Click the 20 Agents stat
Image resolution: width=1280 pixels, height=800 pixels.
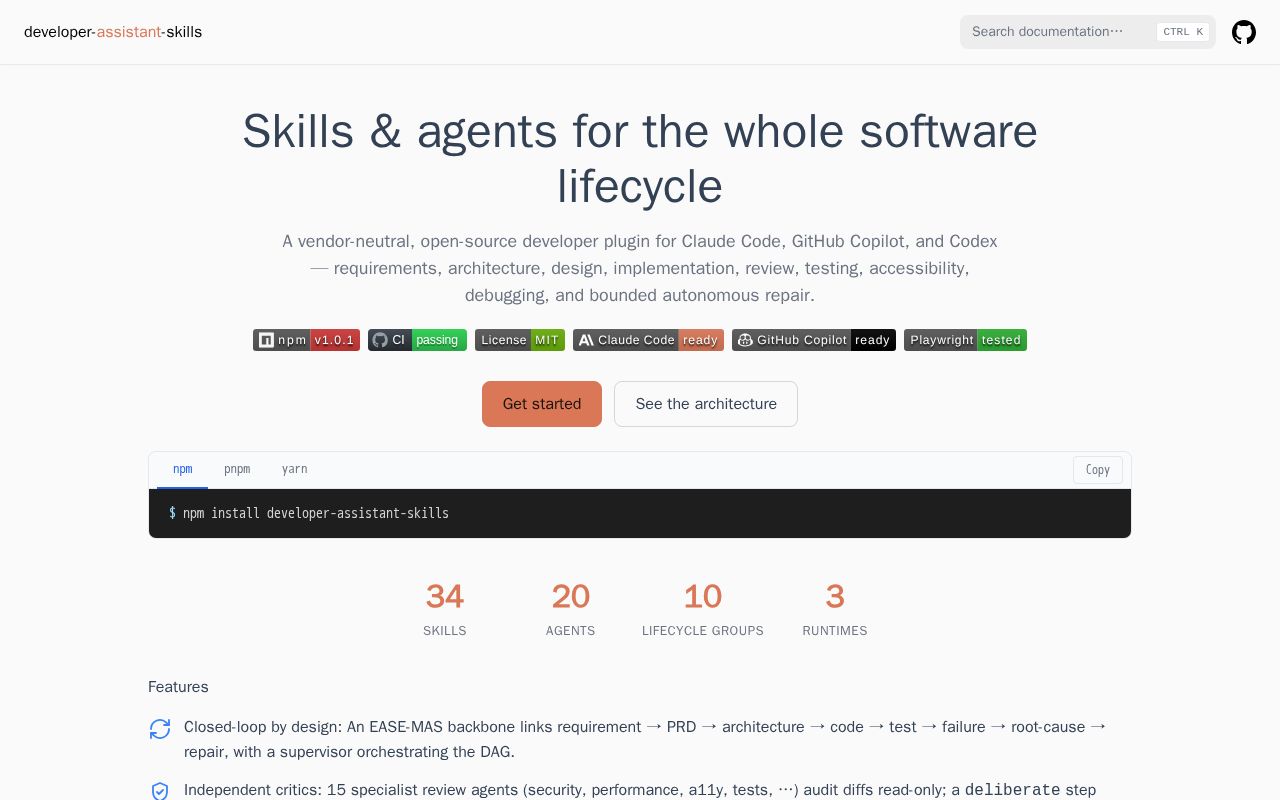coord(571,610)
